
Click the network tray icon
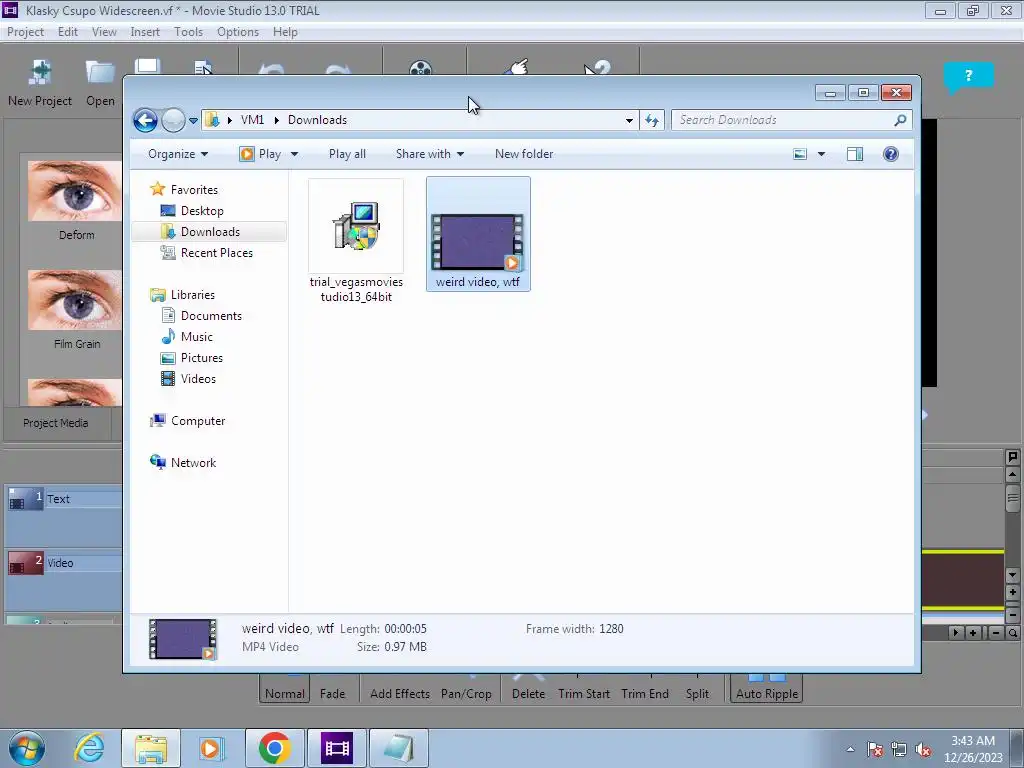tap(899, 750)
